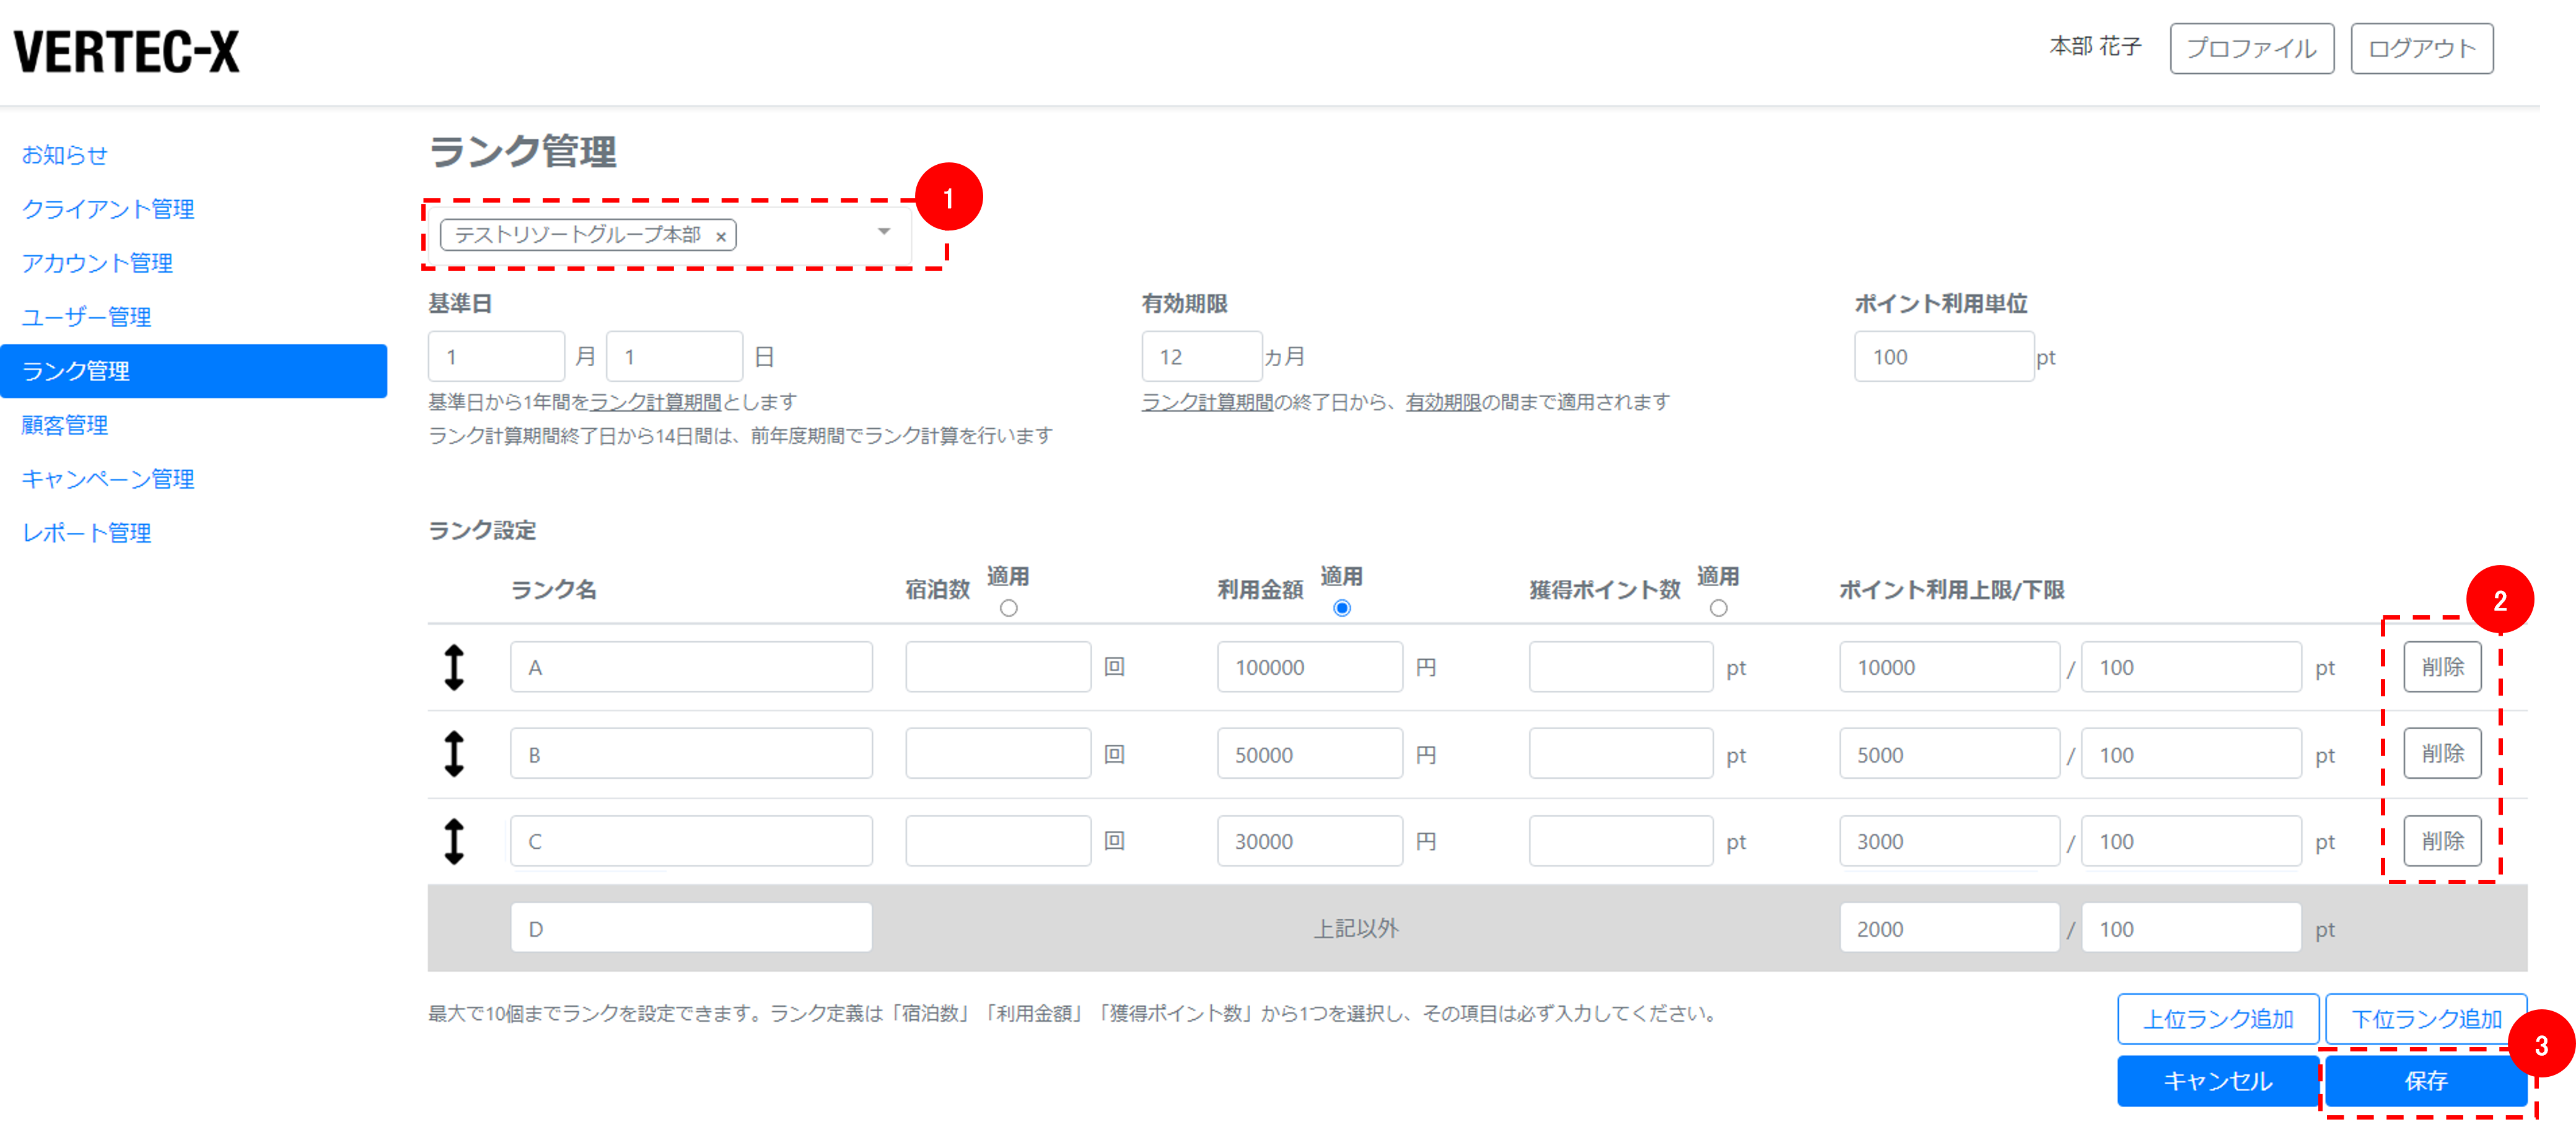The image size is (2576, 1127).
Task: Click the 基準日 day input field
Action: coord(674,357)
